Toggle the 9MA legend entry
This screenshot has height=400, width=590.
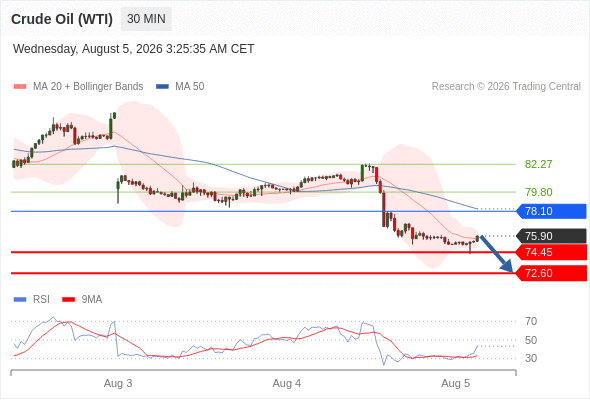tap(82, 300)
